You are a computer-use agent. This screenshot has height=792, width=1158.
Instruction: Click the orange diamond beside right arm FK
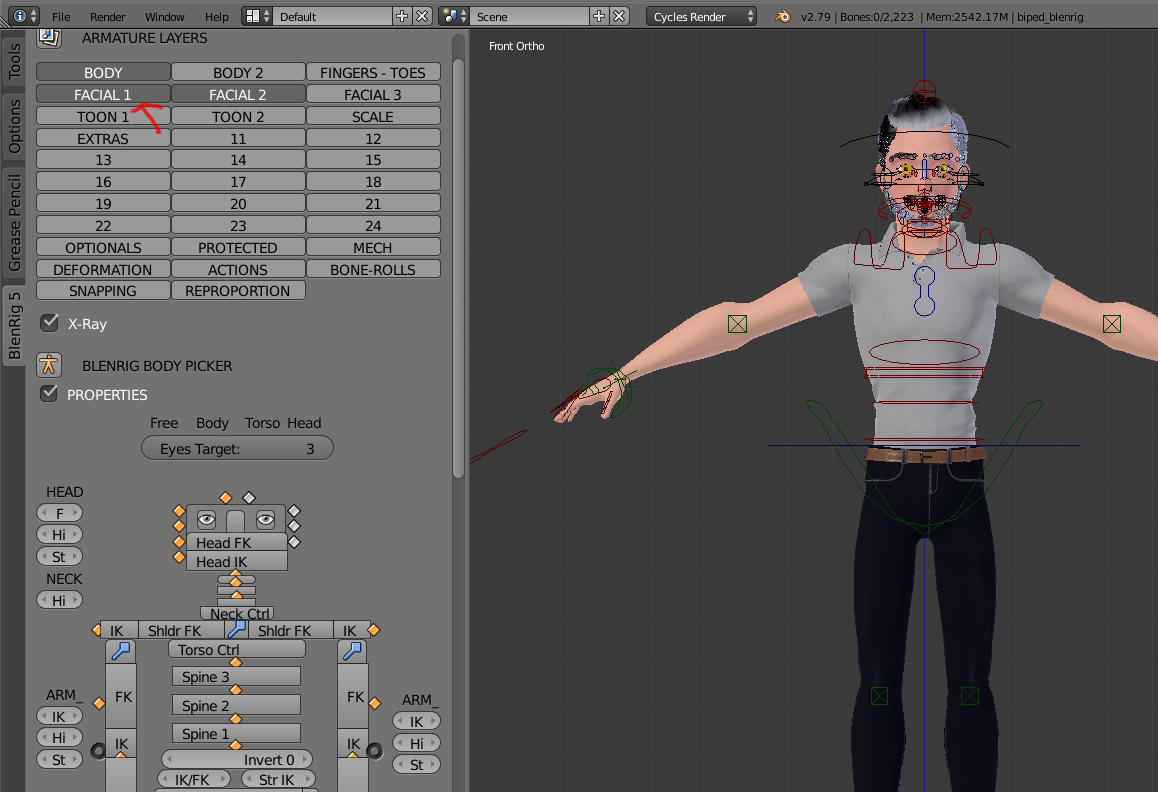click(374, 703)
